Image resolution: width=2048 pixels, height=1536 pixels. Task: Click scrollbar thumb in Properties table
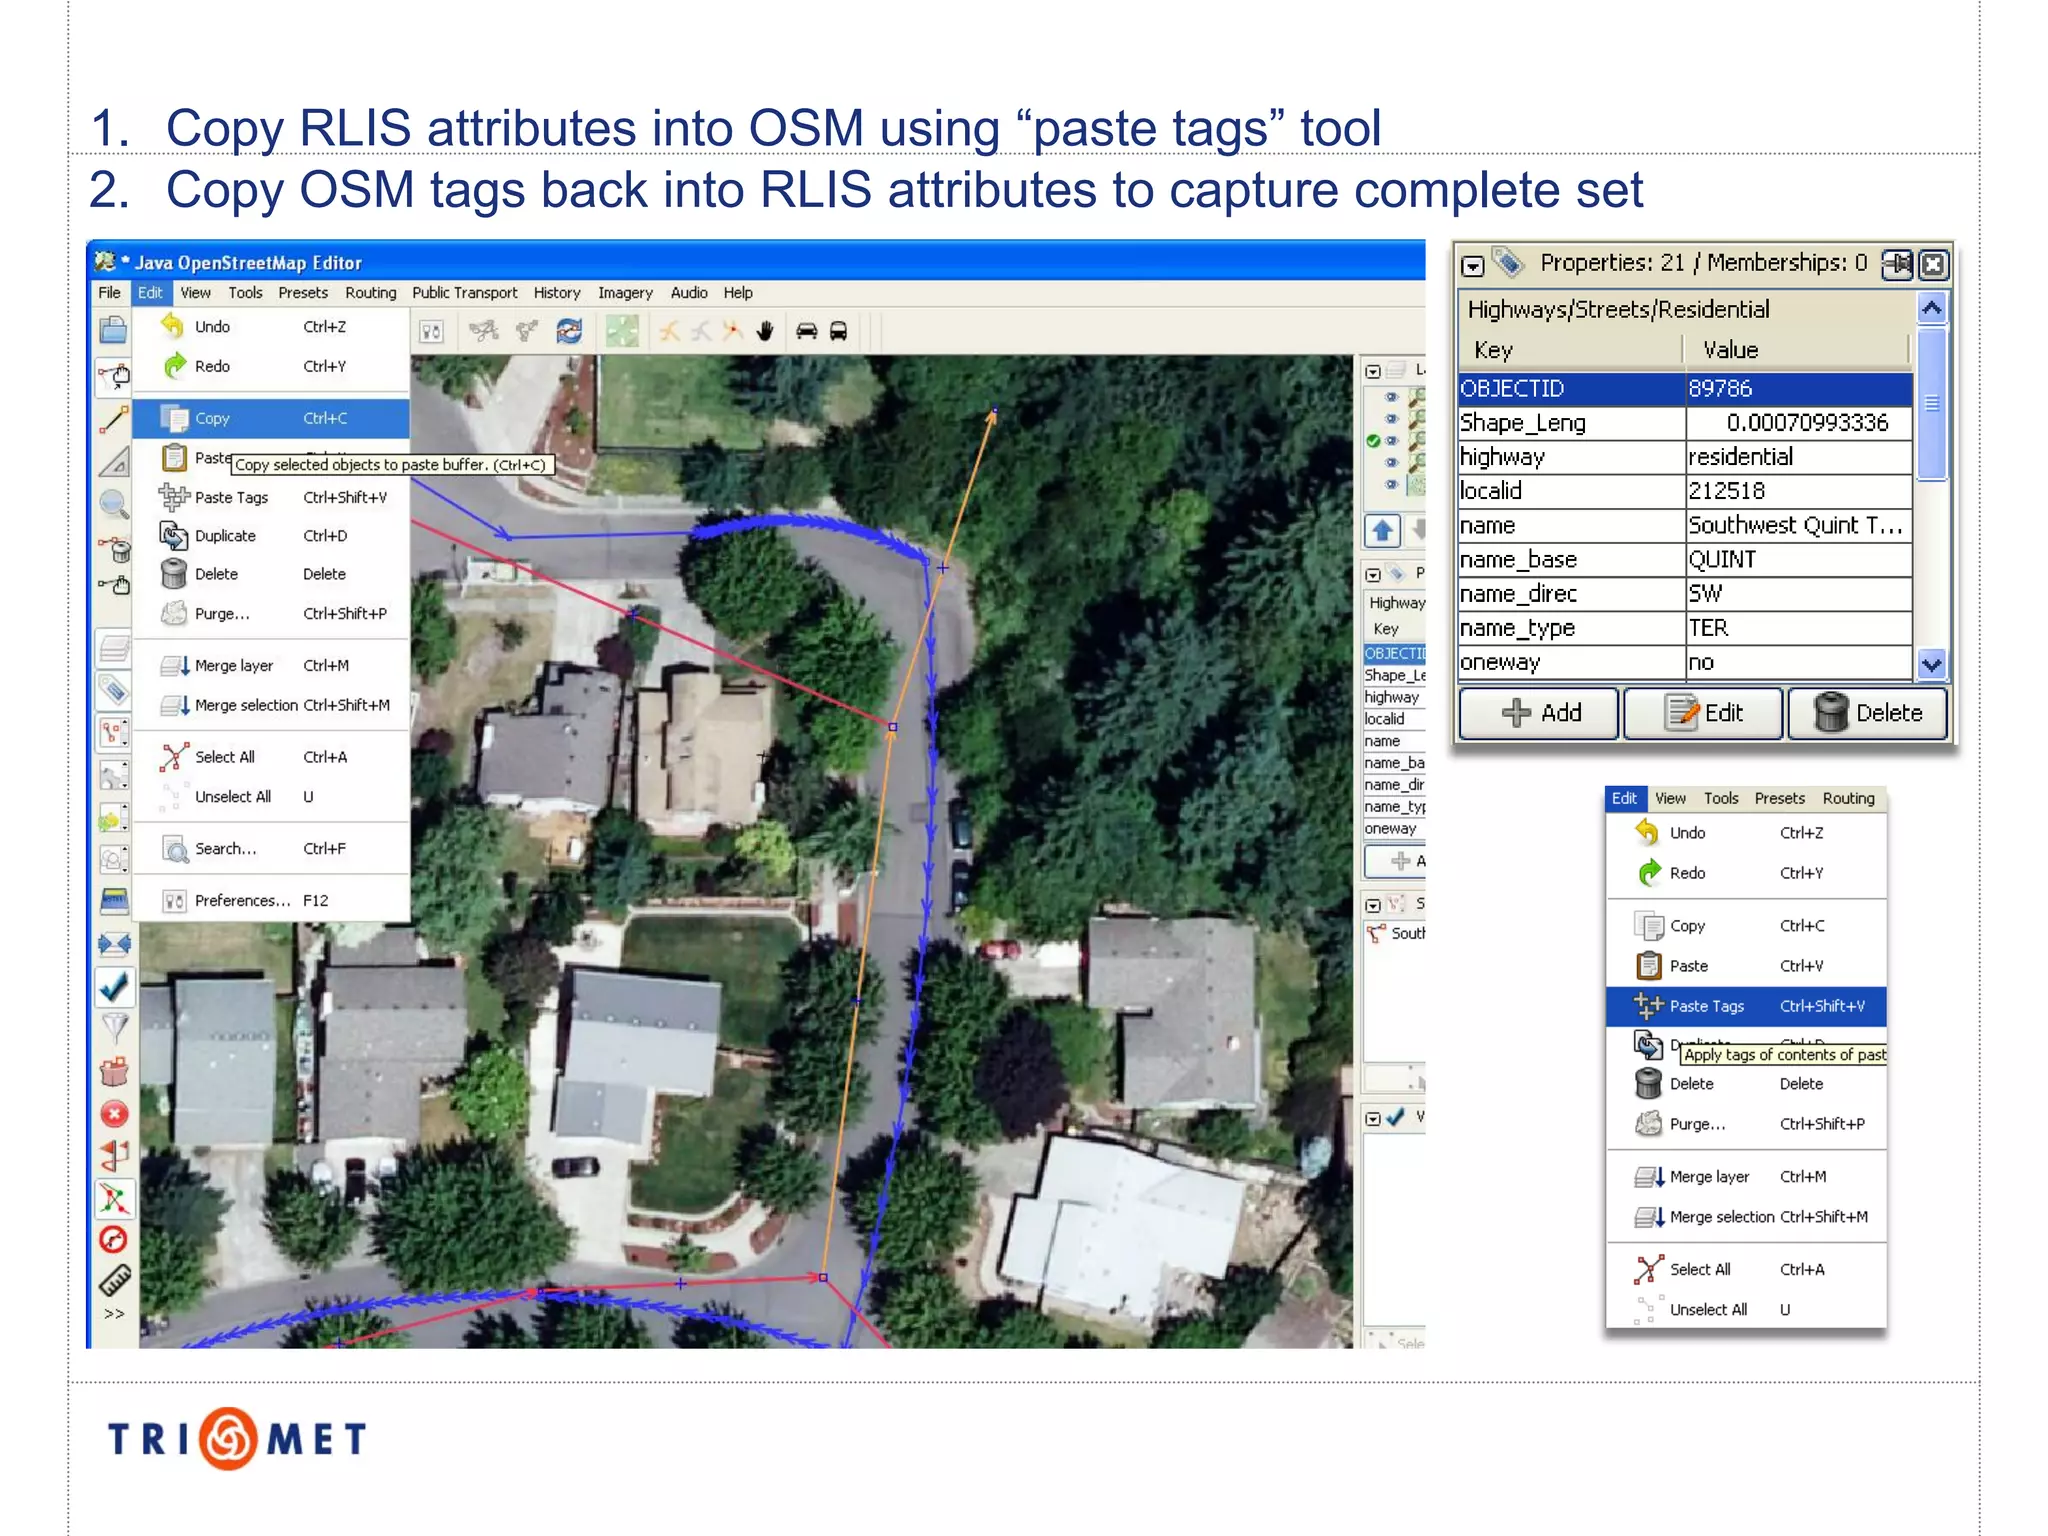click(x=1932, y=404)
